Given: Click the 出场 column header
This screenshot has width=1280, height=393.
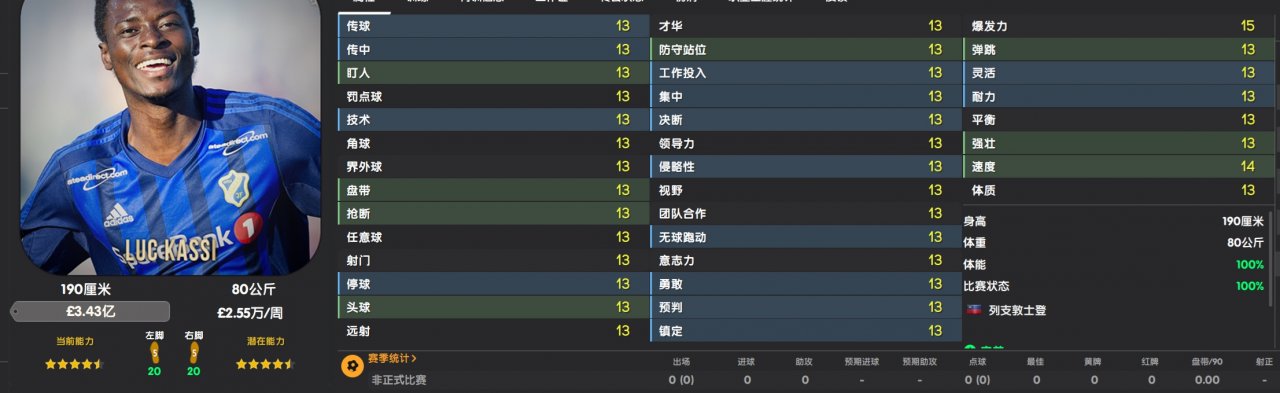Looking at the screenshot, I should (x=681, y=362).
